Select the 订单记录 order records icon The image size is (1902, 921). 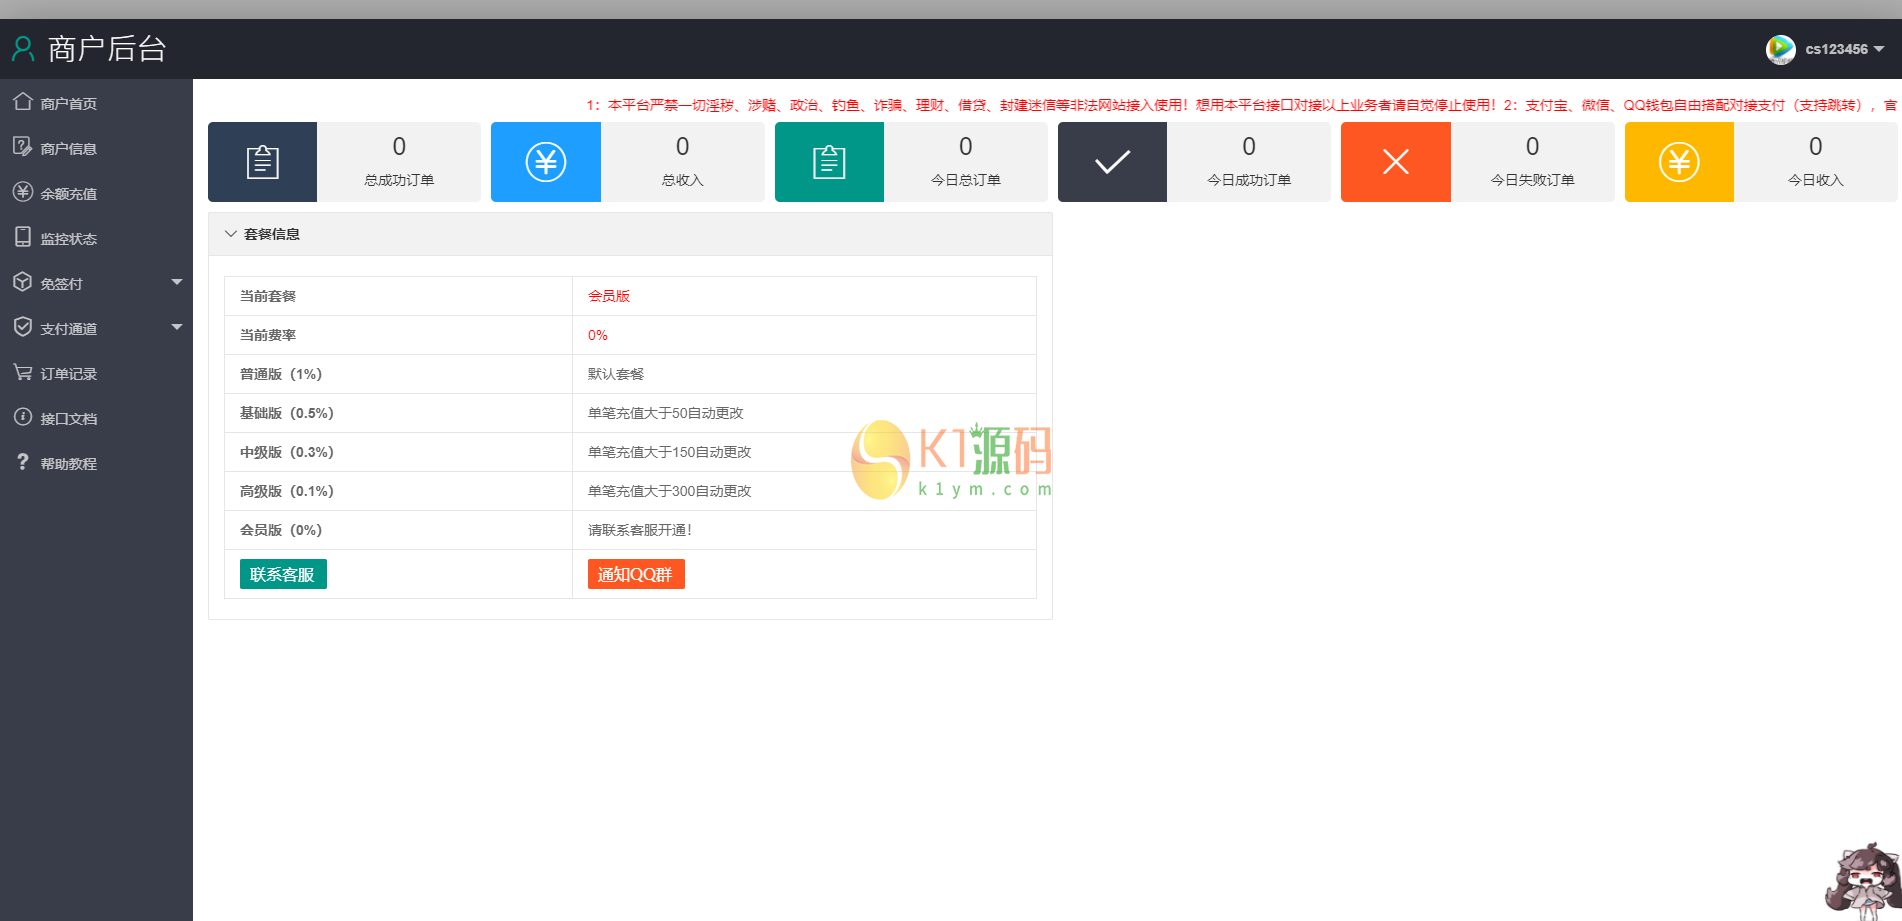pyautogui.click(x=23, y=372)
